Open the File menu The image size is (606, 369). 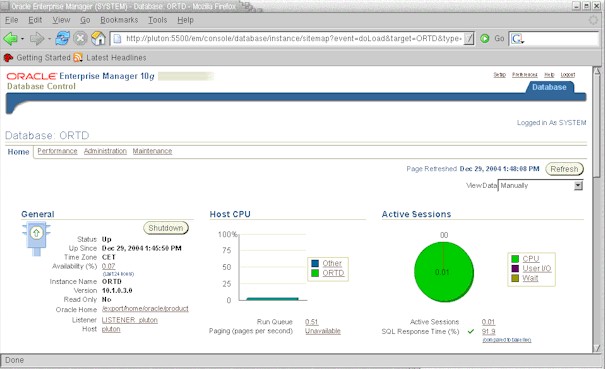click(12, 20)
